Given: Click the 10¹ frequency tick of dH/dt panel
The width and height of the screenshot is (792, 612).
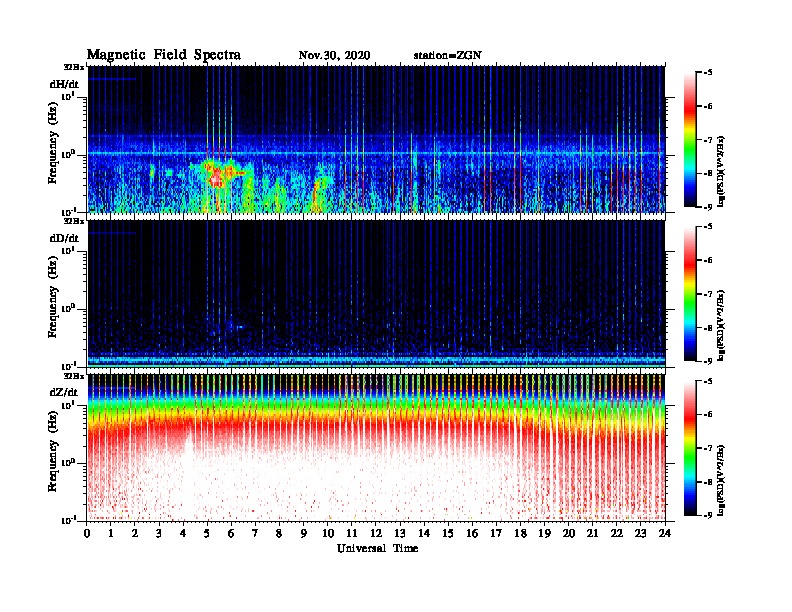Looking at the screenshot, I should [68, 96].
